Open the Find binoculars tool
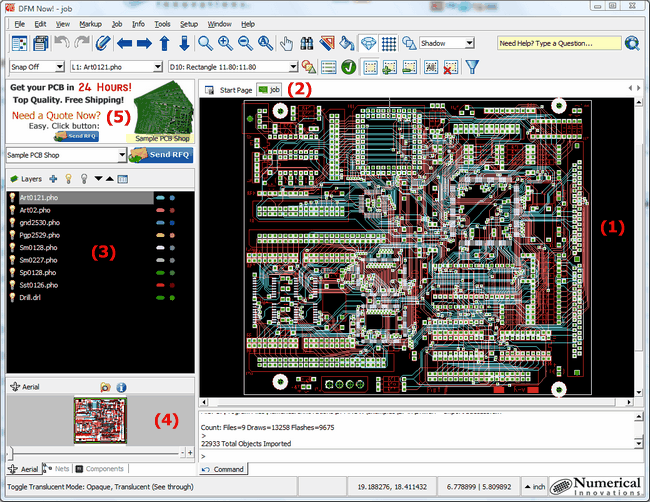 click(307, 43)
